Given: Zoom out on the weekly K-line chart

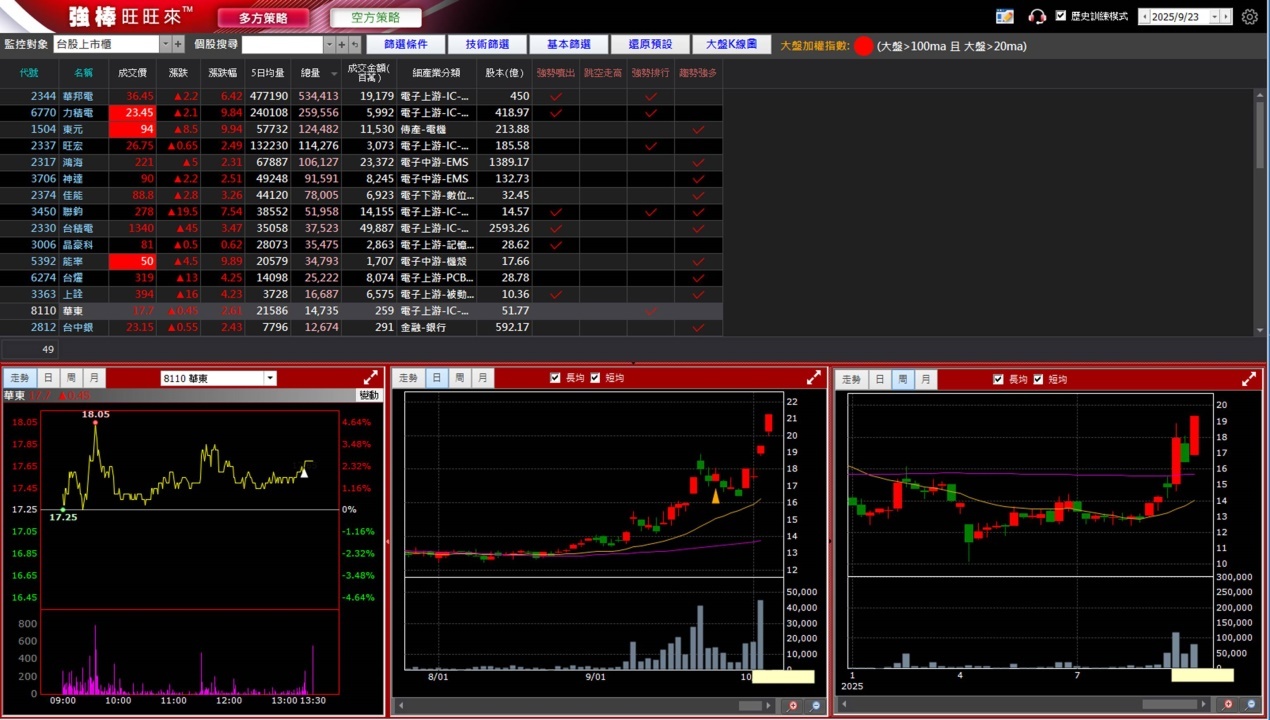Looking at the screenshot, I should (x=1249, y=706).
